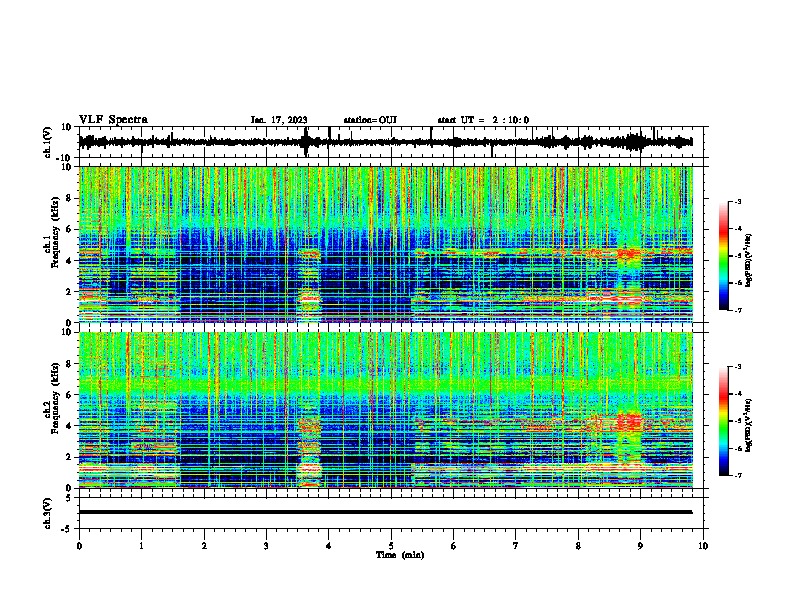Click time axis tick label "9"
Screen dimensions: 792x612
click(x=640, y=546)
